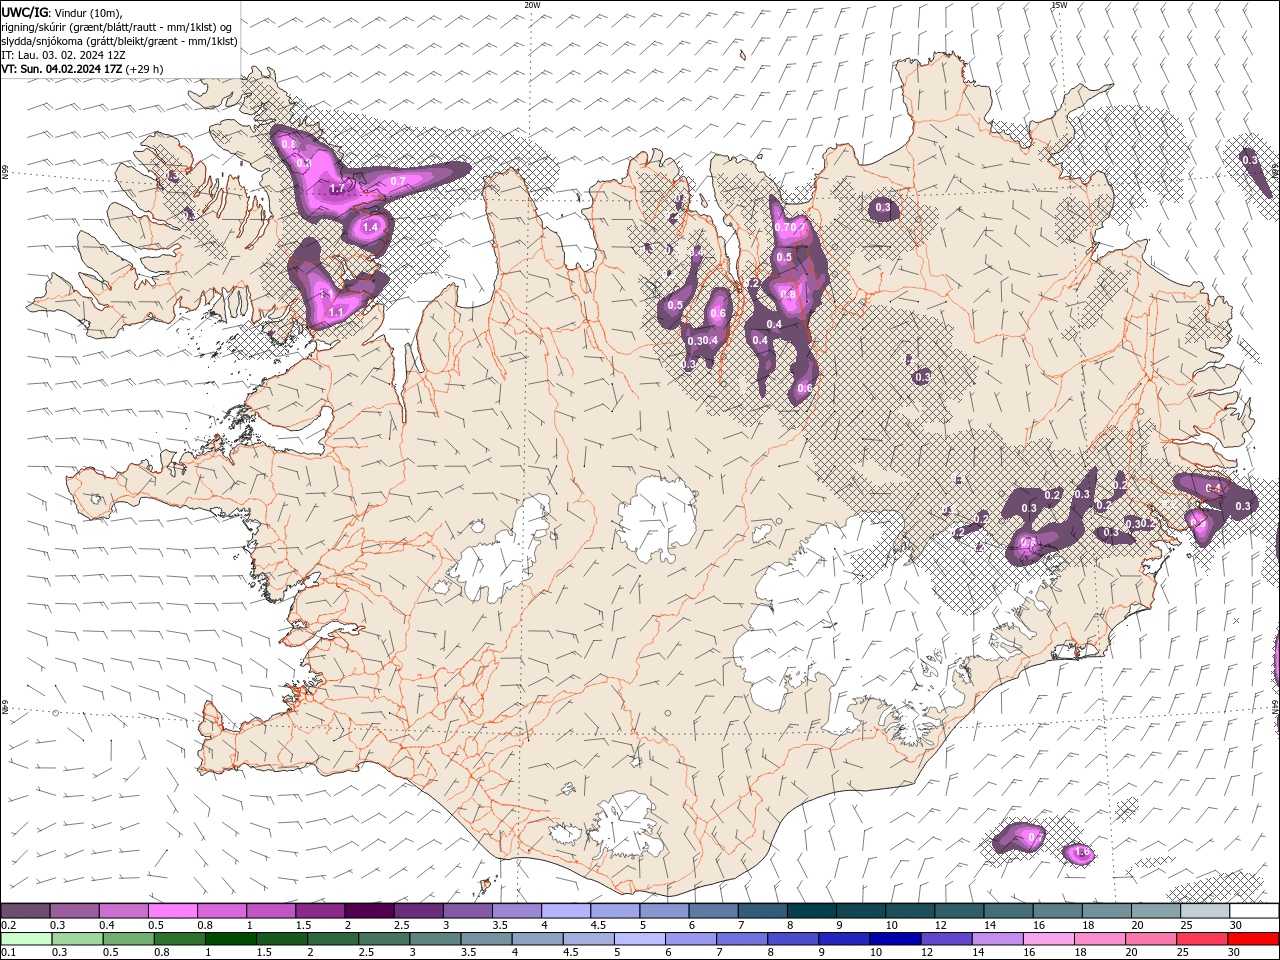The image size is (1280, 960).
Task: Pick the pale grey 25 snow legend swatch
Action: (x=1203, y=911)
